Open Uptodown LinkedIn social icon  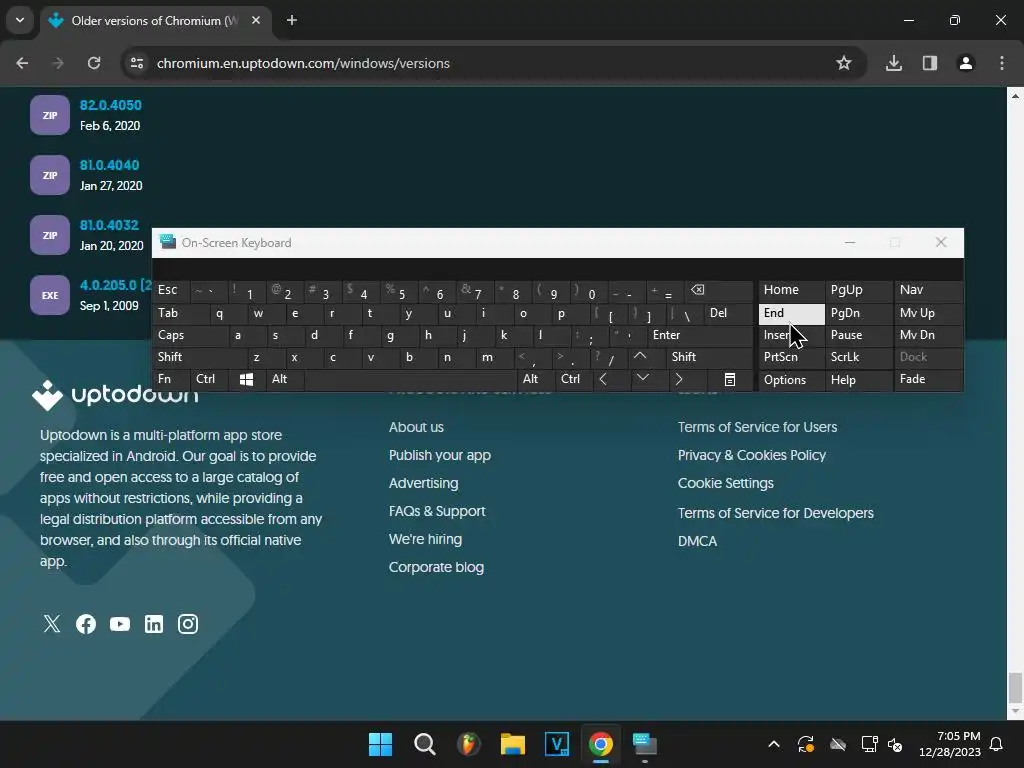coord(153,624)
